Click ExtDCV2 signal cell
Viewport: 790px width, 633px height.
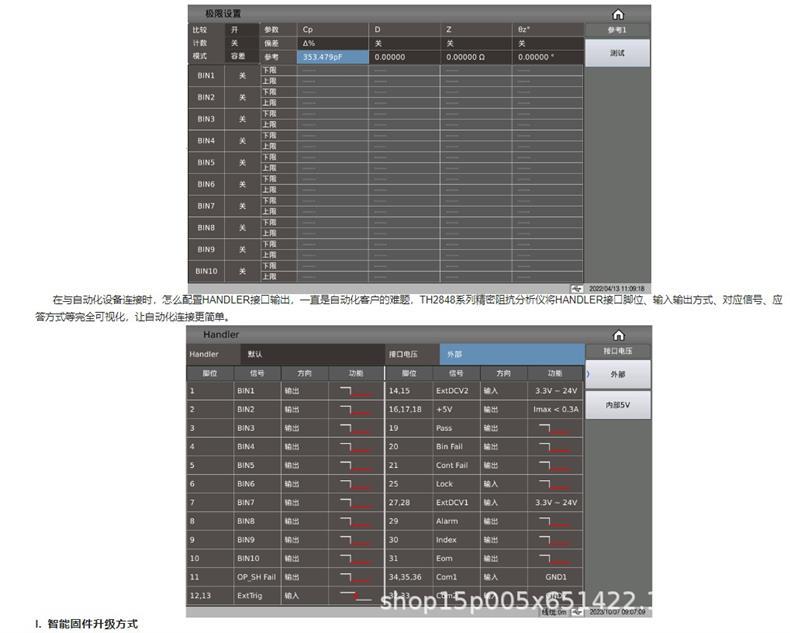[456, 391]
